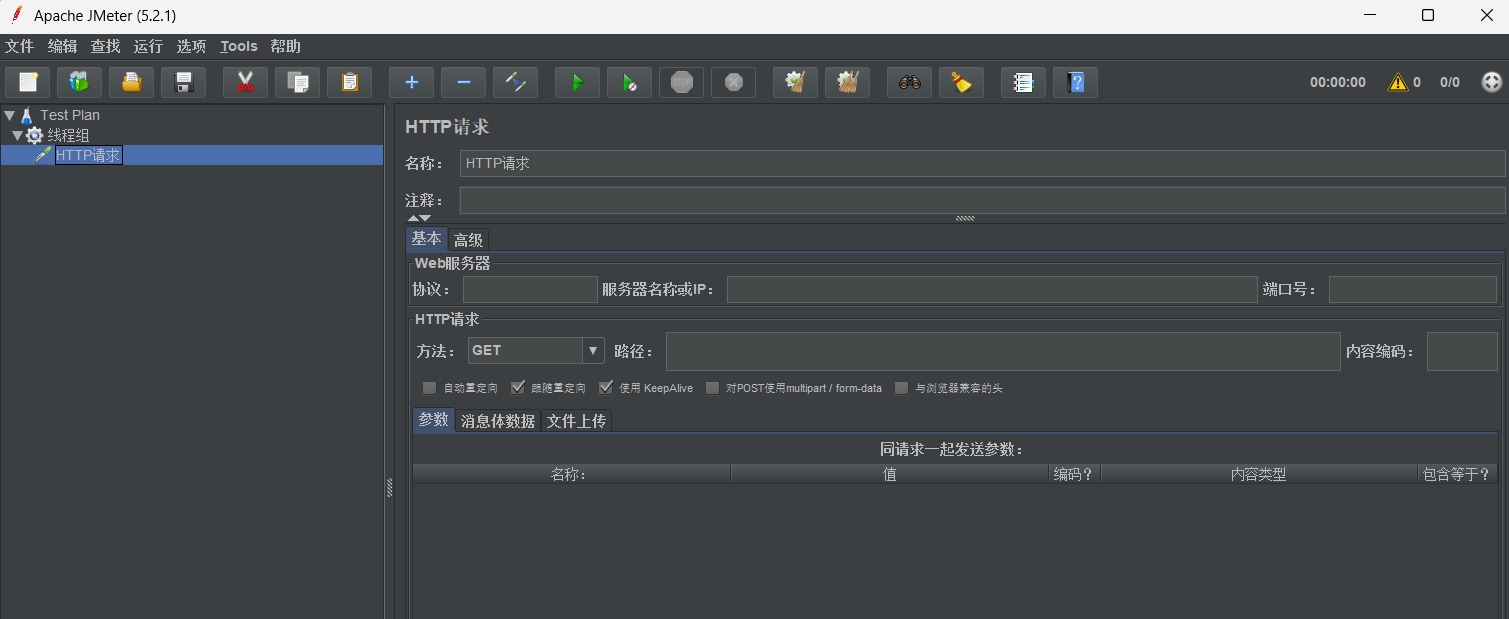The height and width of the screenshot is (619, 1509).
Task: Click the Toggle enable/disable icon
Action: tap(516, 82)
